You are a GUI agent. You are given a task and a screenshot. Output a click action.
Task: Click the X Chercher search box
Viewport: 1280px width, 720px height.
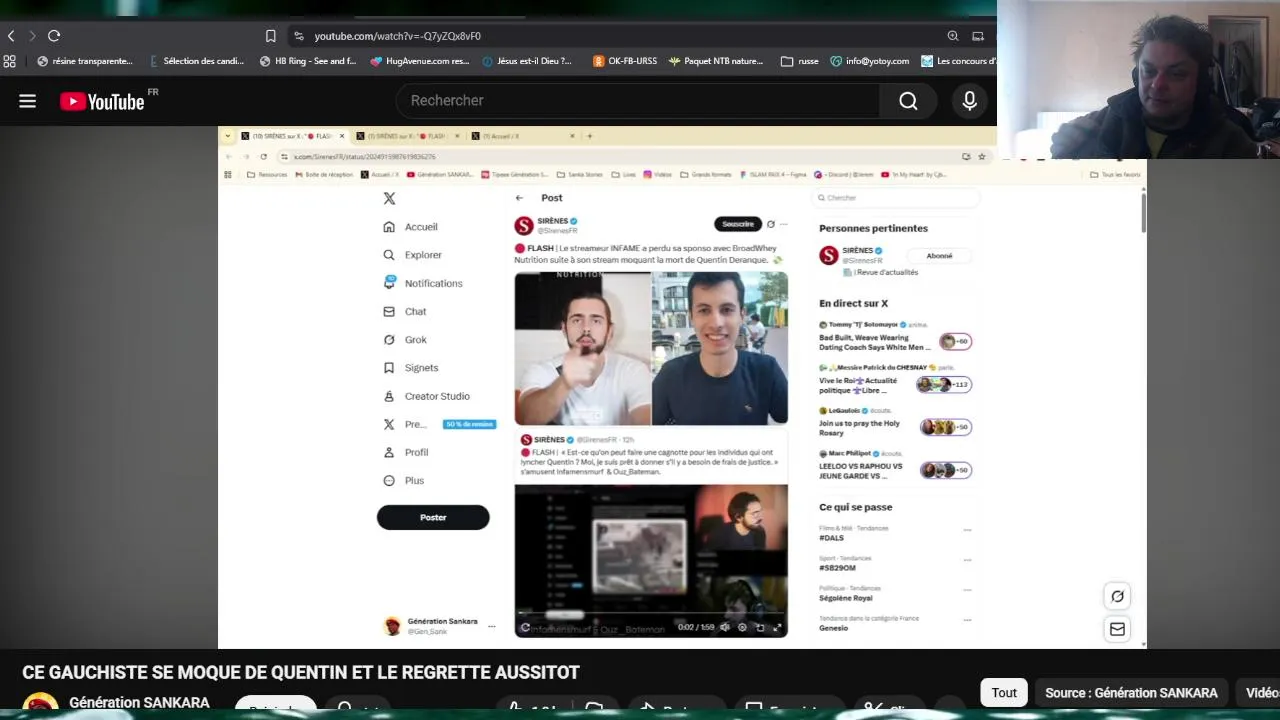pyautogui.click(x=896, y=198)
